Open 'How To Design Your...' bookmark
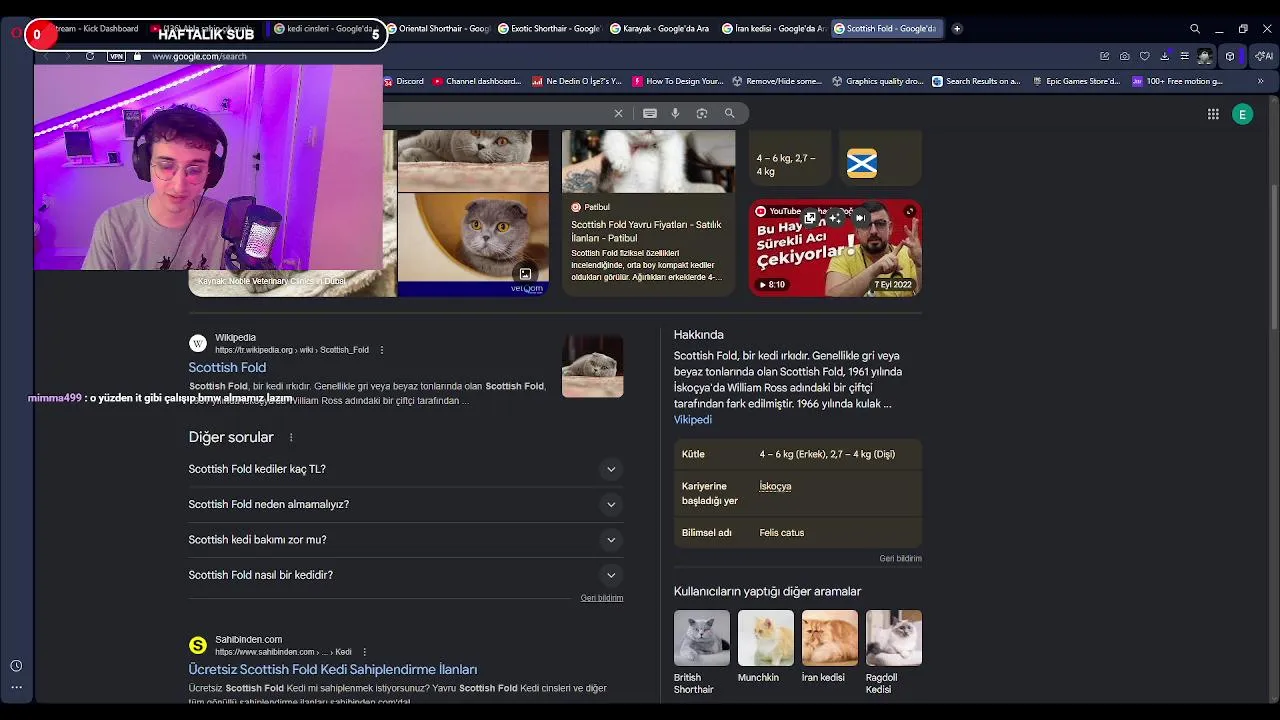This screenshot has height=720, width=1280. (x=677, y=81)
